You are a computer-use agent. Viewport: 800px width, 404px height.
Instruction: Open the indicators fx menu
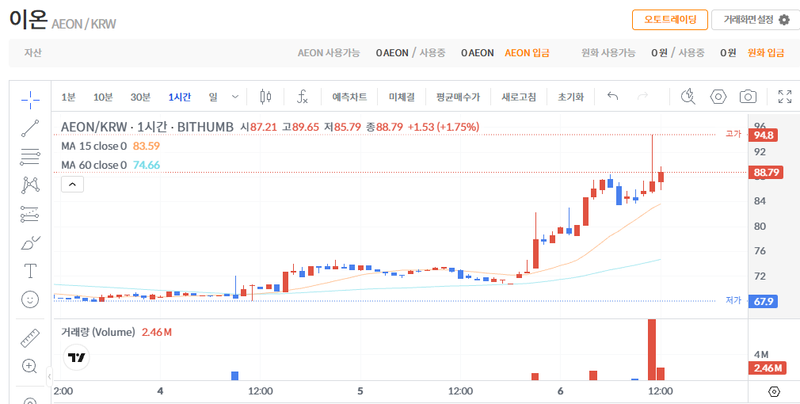(x=302, y=96)
